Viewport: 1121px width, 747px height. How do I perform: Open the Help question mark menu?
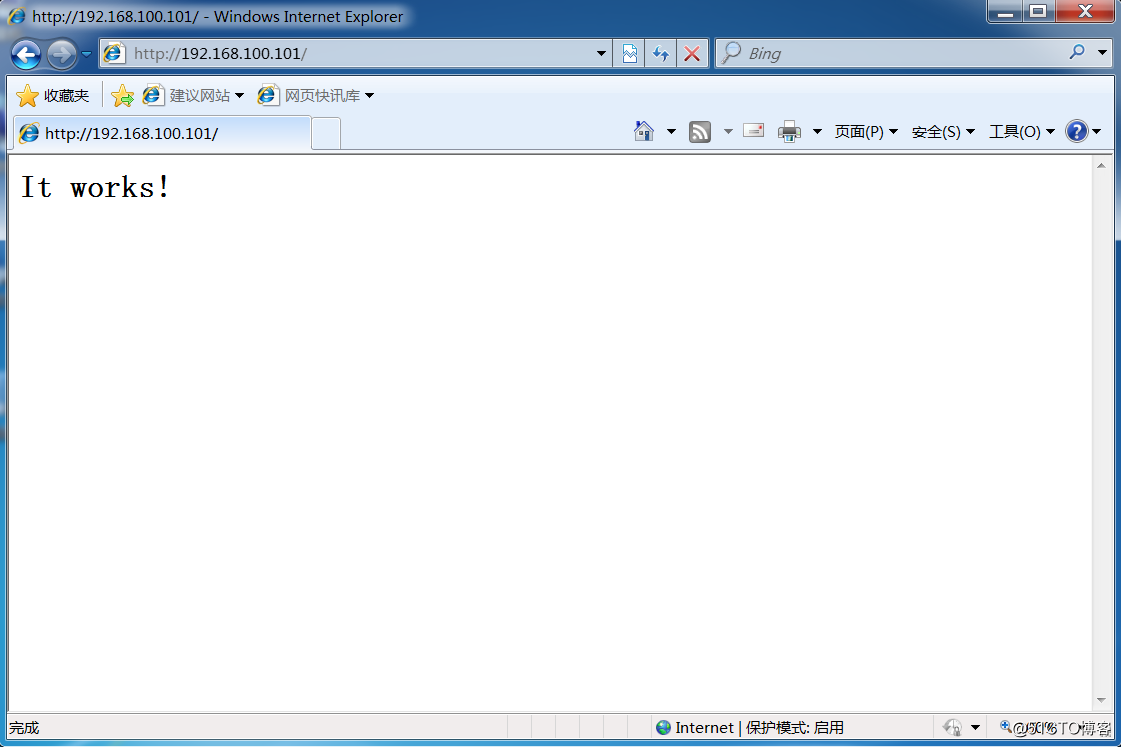tap(1083, 132)
